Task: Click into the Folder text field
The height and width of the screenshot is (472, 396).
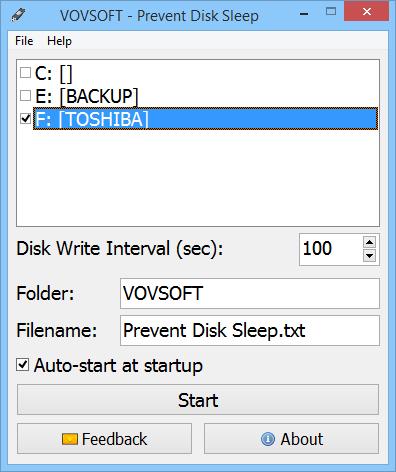Action: (x=250, y=293)
